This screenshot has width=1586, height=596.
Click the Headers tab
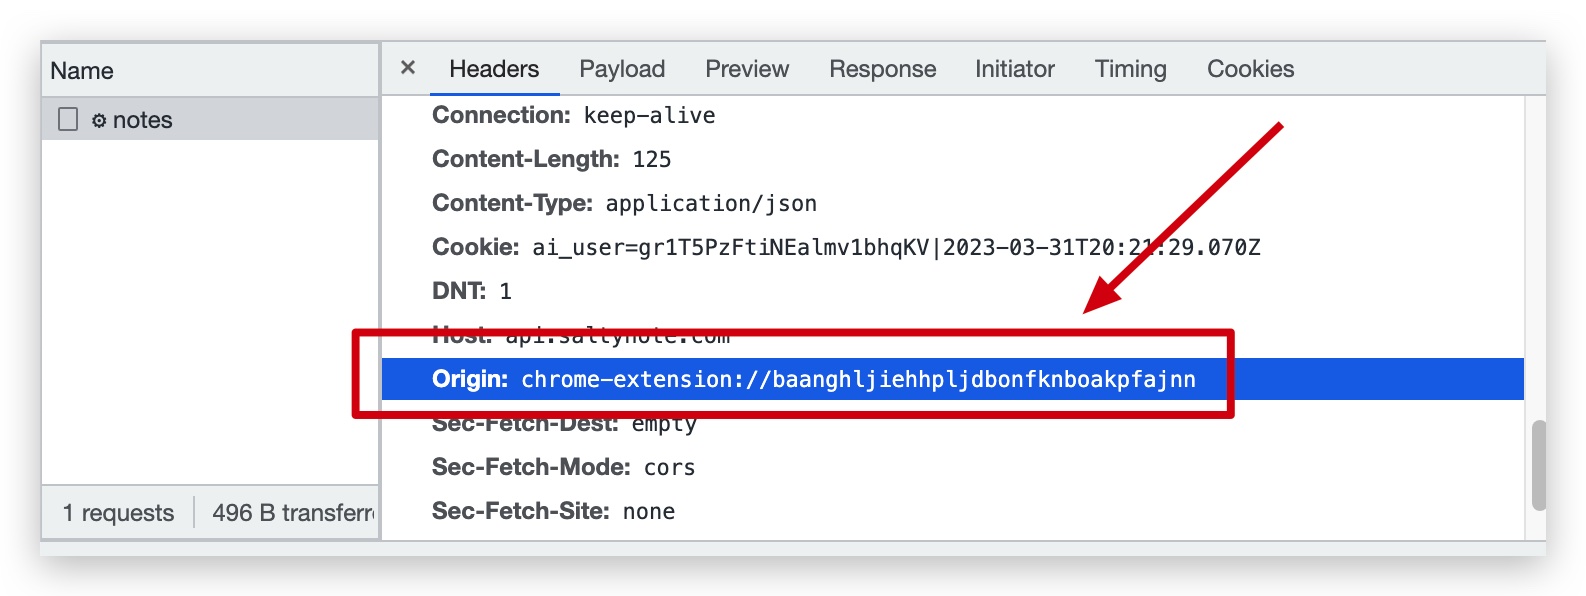(x=494, y=68)
